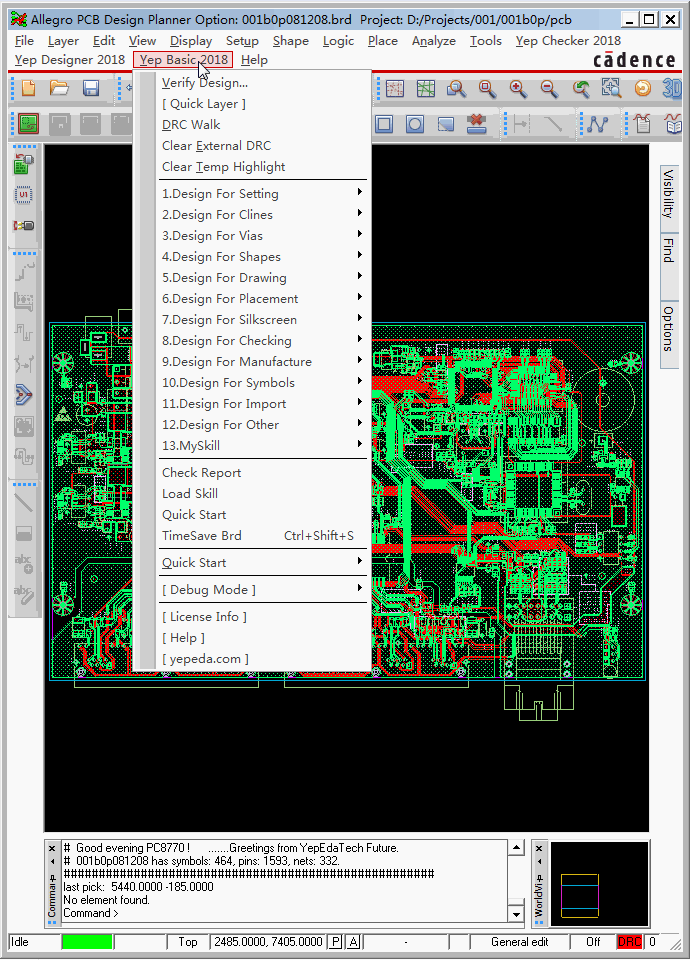690x960 pixels.
Task: Open the [ yepeda.com ] link entry
Action: [262, 659]
